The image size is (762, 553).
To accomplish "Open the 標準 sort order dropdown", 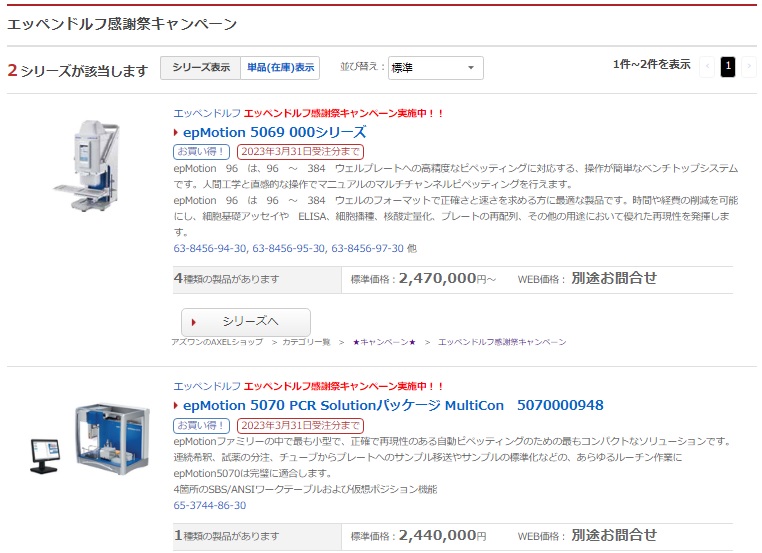I will (435, 68).
